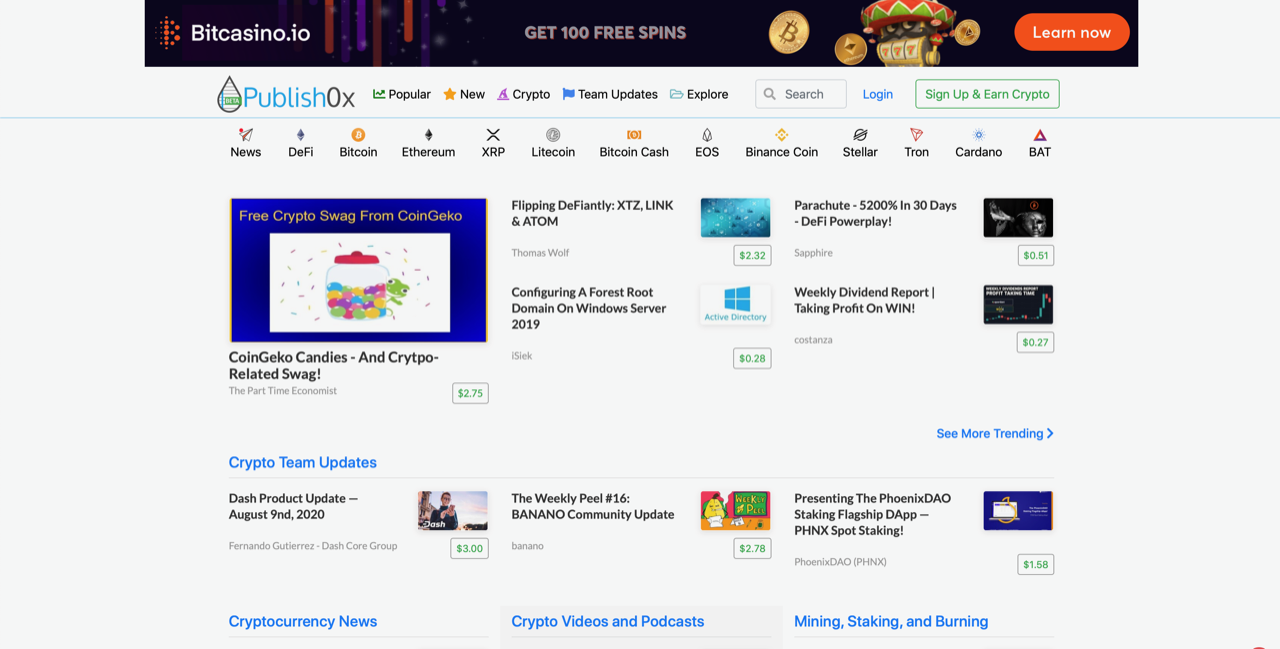The image size is (1280, 649).
Task: Click the New star icon
Action: pos(450,94)
